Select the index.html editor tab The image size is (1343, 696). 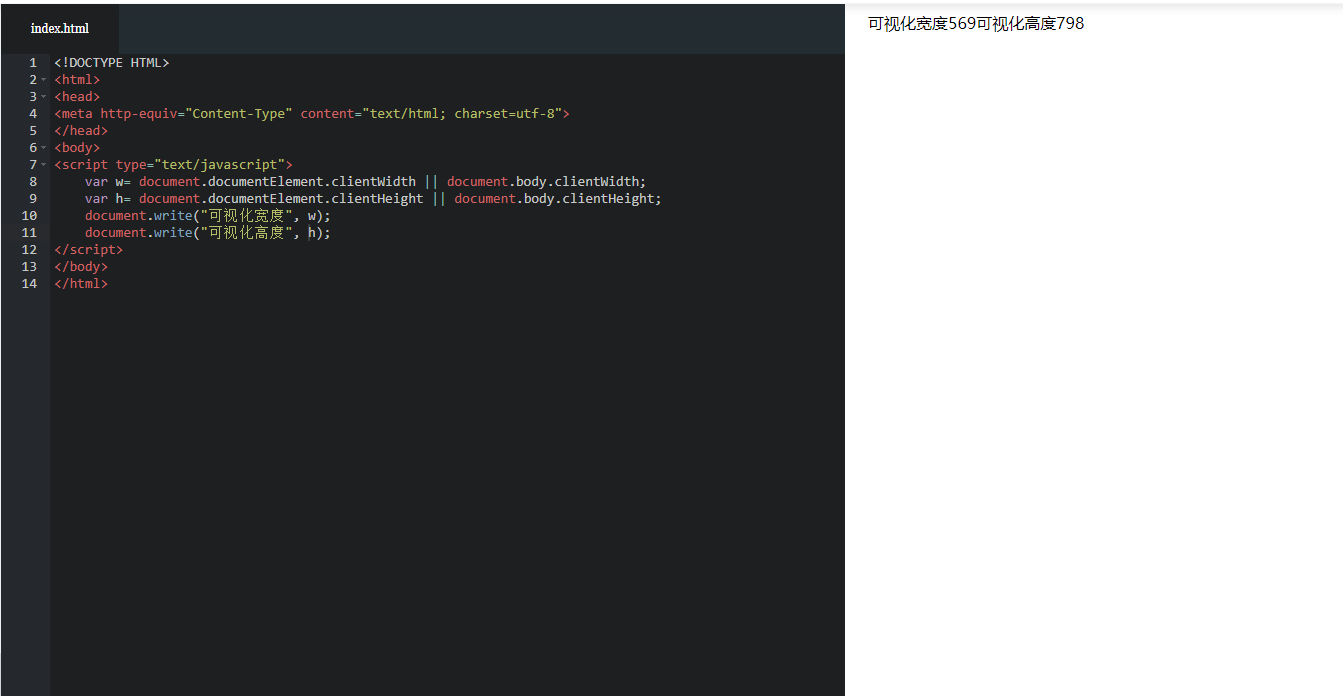tap(60, 28)
